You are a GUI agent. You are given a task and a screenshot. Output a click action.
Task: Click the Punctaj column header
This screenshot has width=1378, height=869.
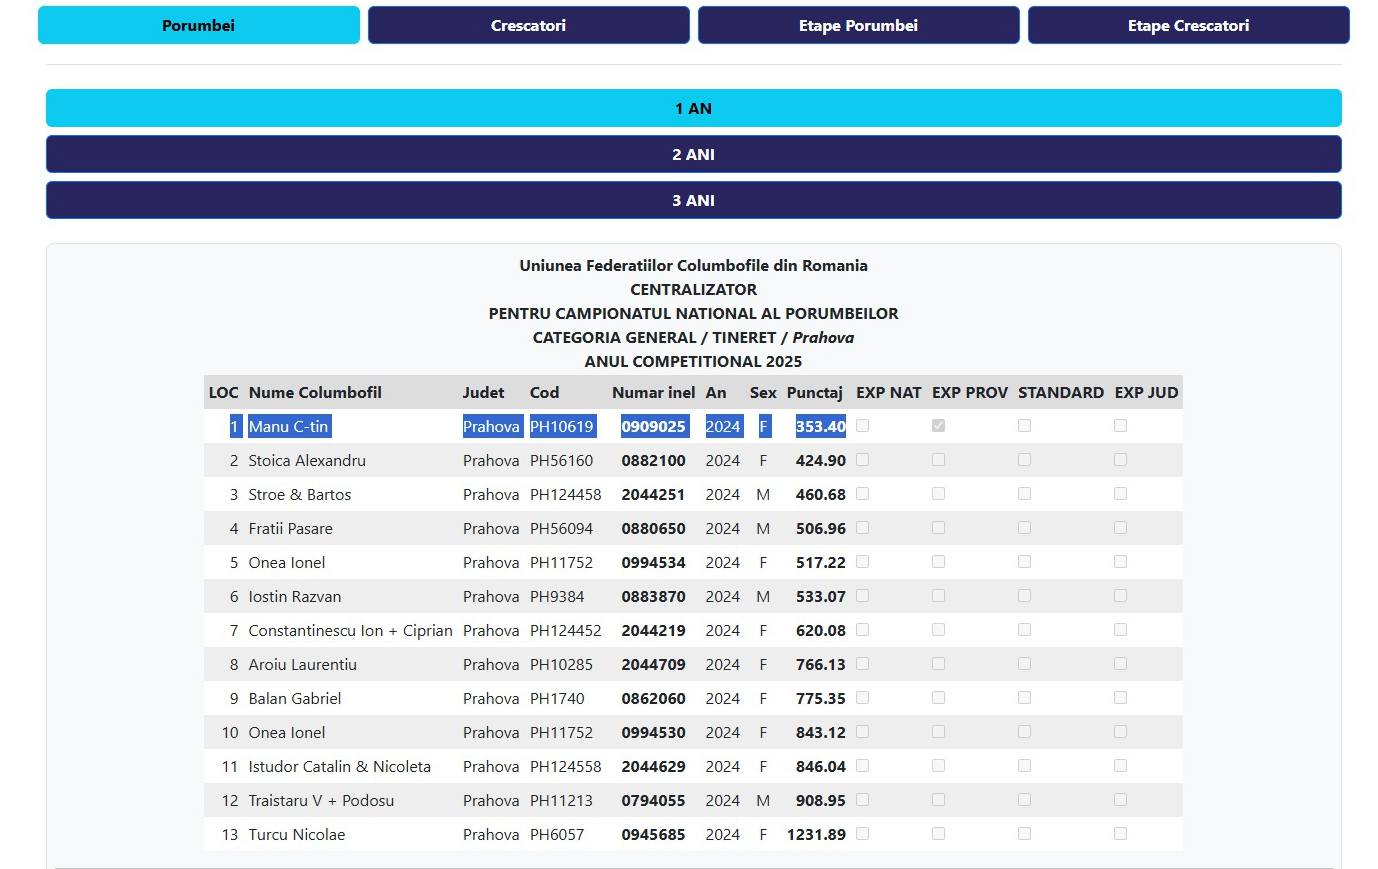pos(814,393)
